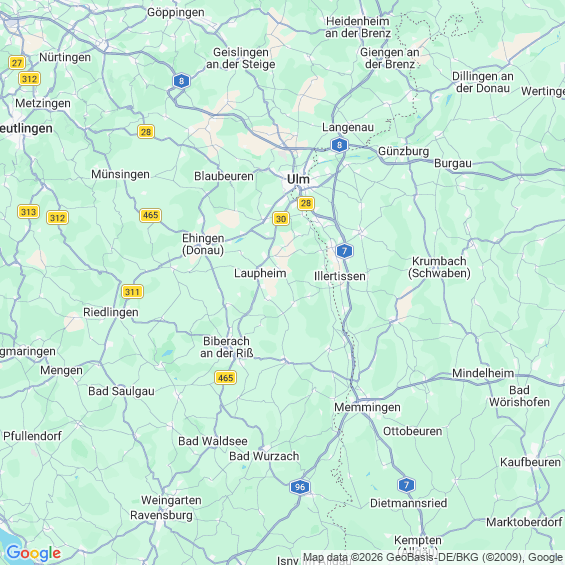Select the Krumbach (Schwaben) label
Image resolution: width=565 pixels, height=565 pixels.
439,267
